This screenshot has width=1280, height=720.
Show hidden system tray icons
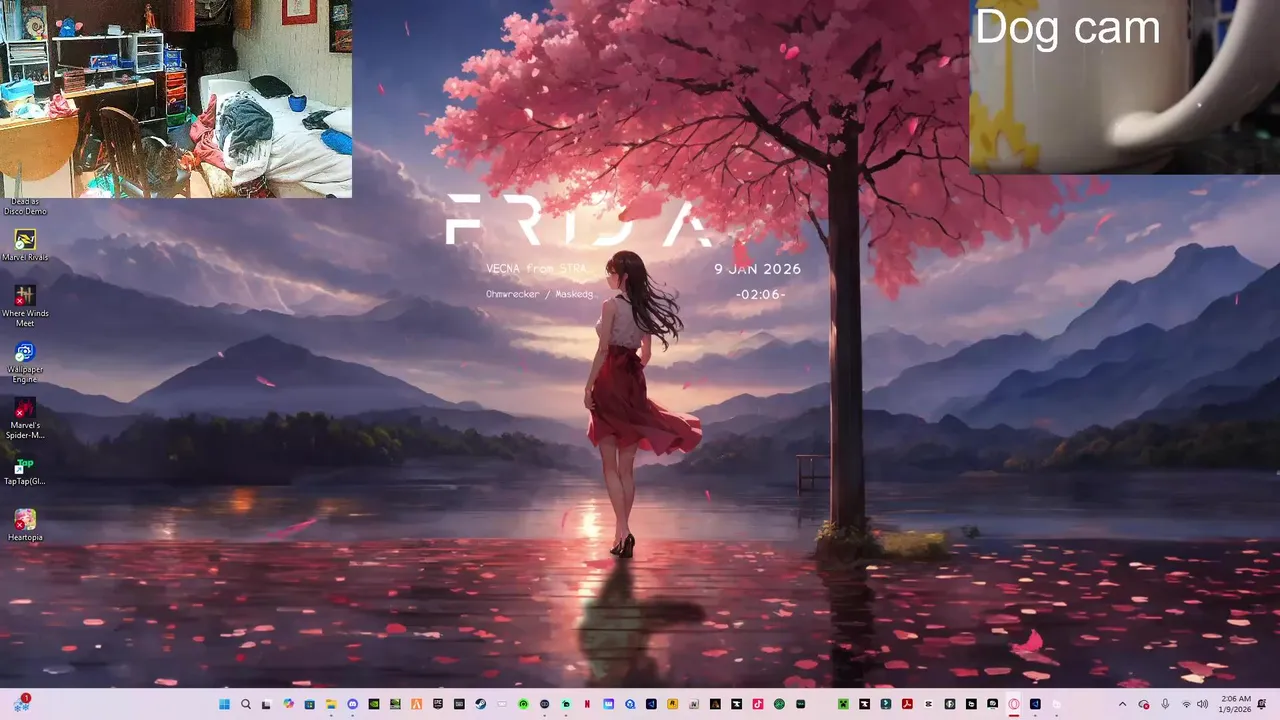[x=1122, y=704]
